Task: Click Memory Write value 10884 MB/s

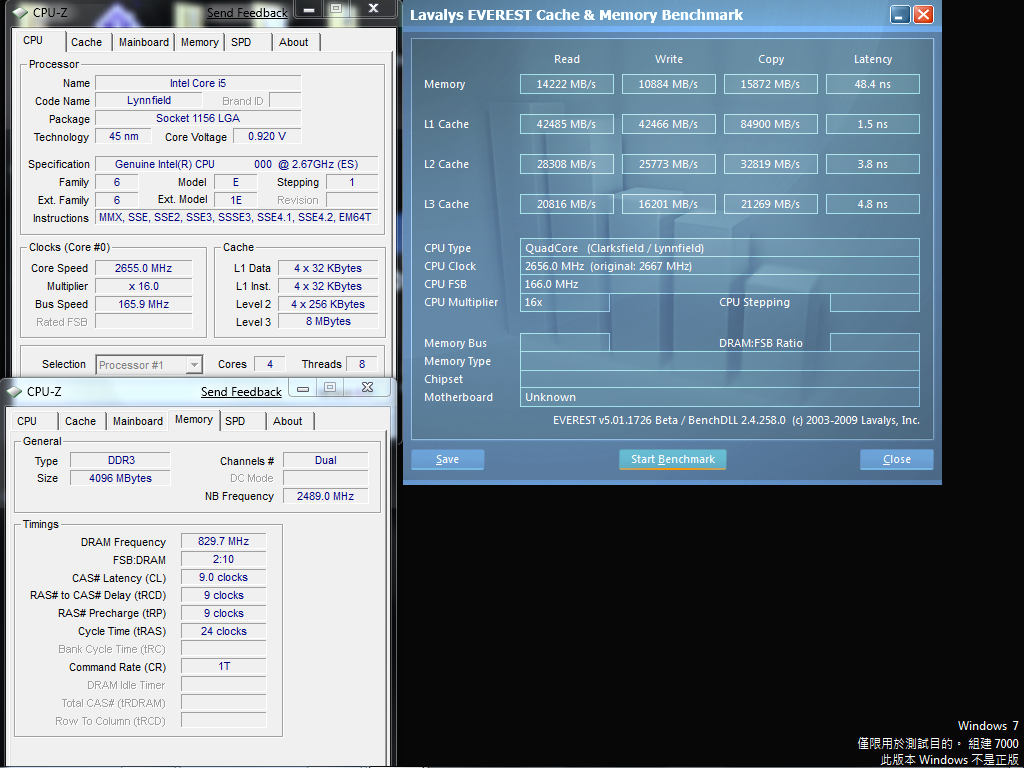Action: pos(669,84)
